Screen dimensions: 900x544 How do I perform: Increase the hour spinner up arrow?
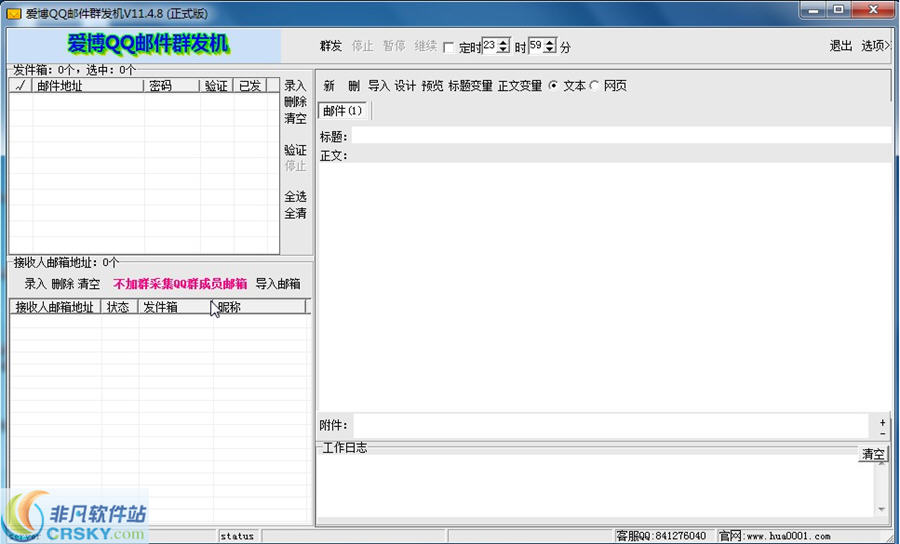tap(503, 42)
